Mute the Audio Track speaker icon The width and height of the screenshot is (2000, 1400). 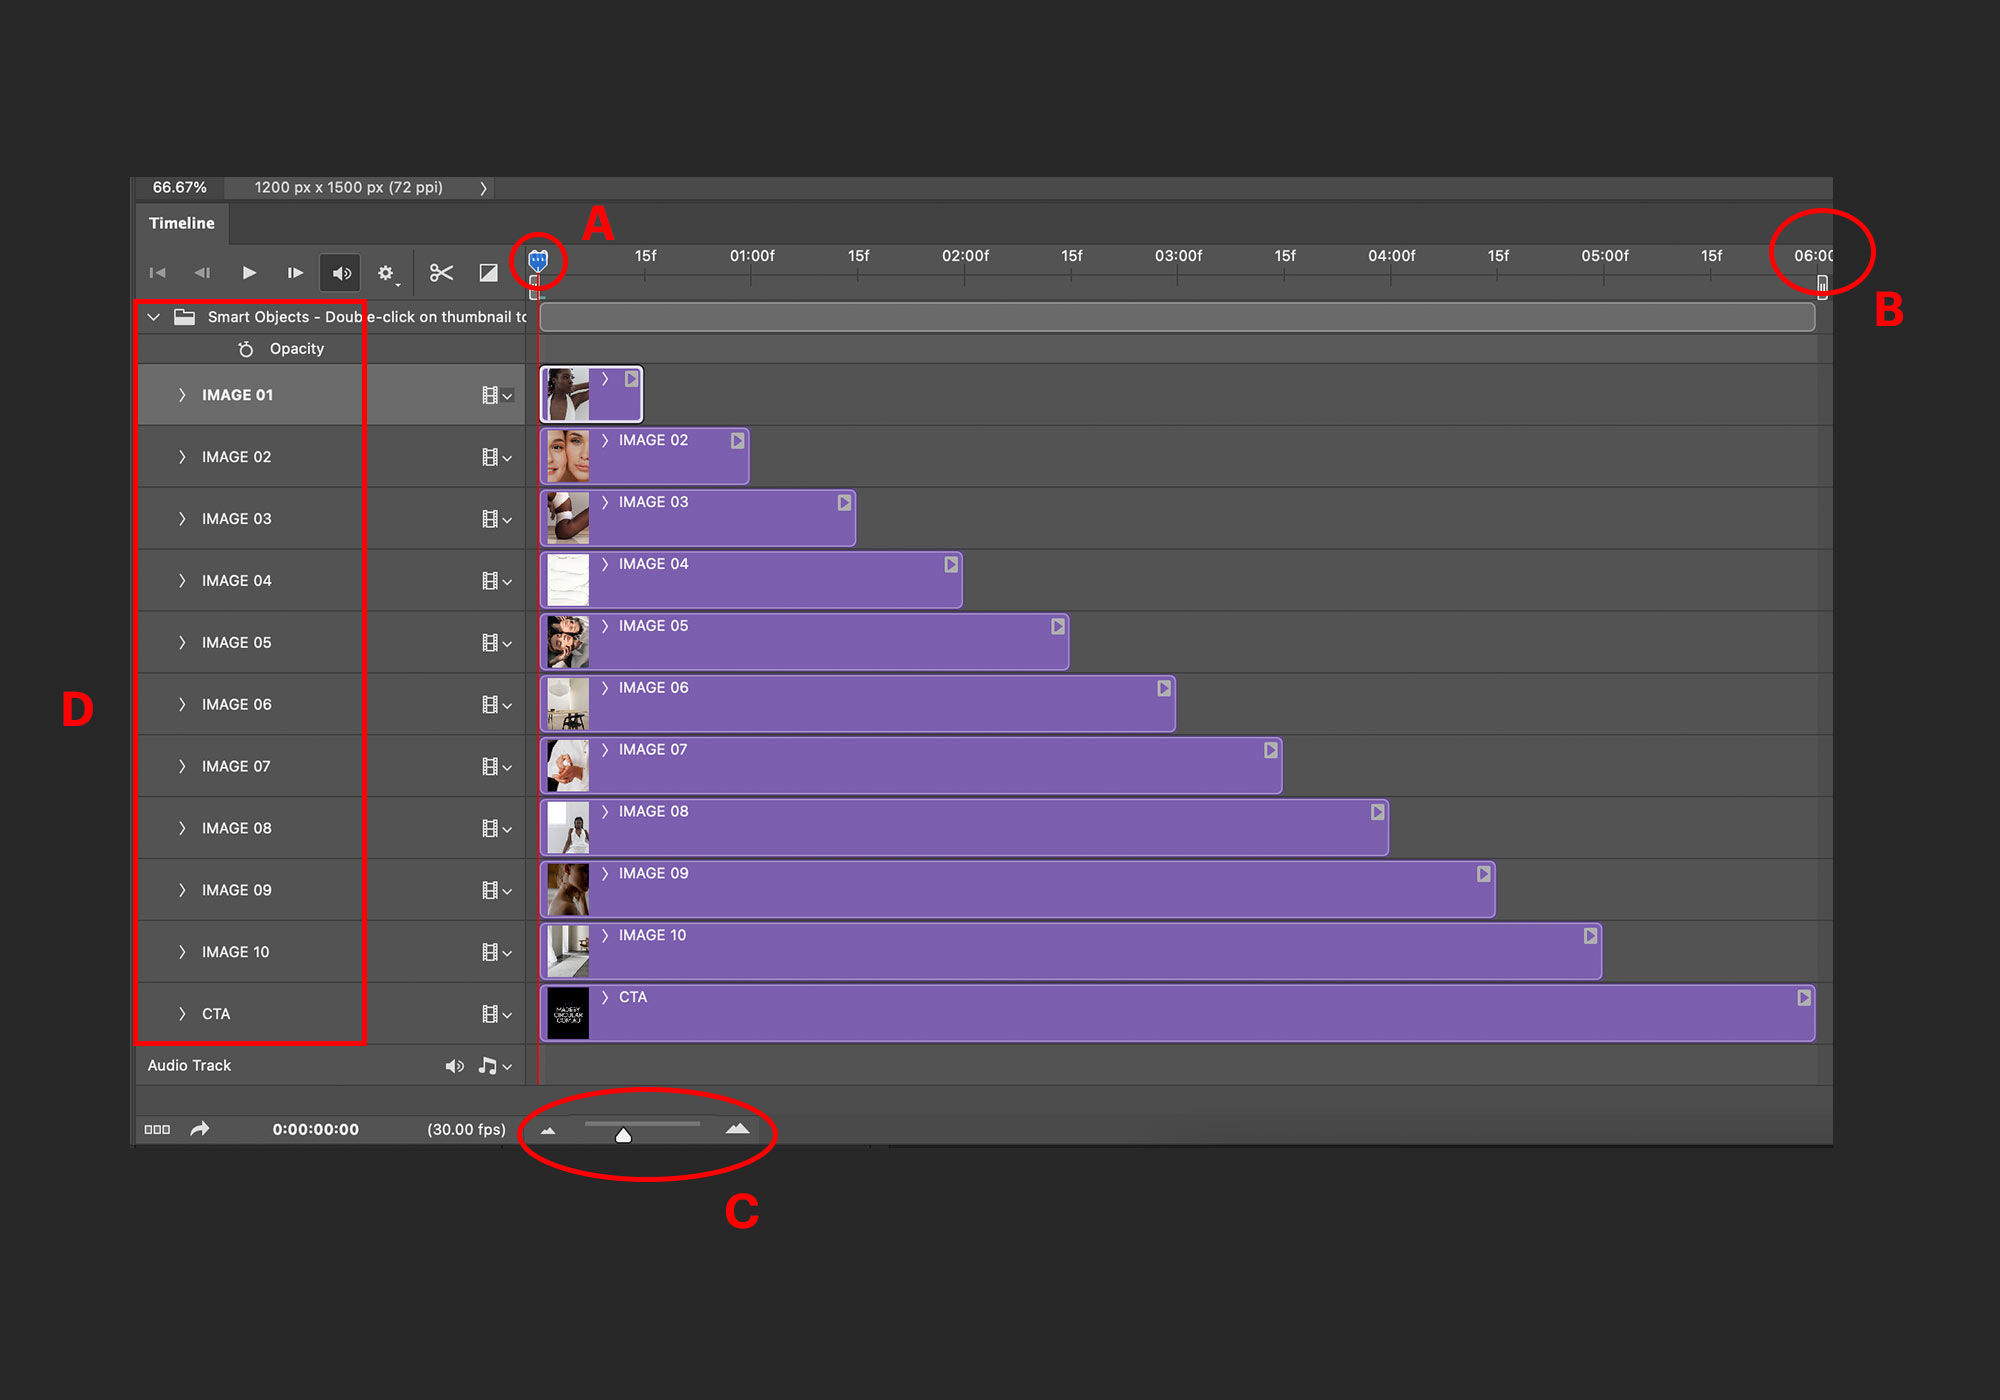(x=454, y=1066)
